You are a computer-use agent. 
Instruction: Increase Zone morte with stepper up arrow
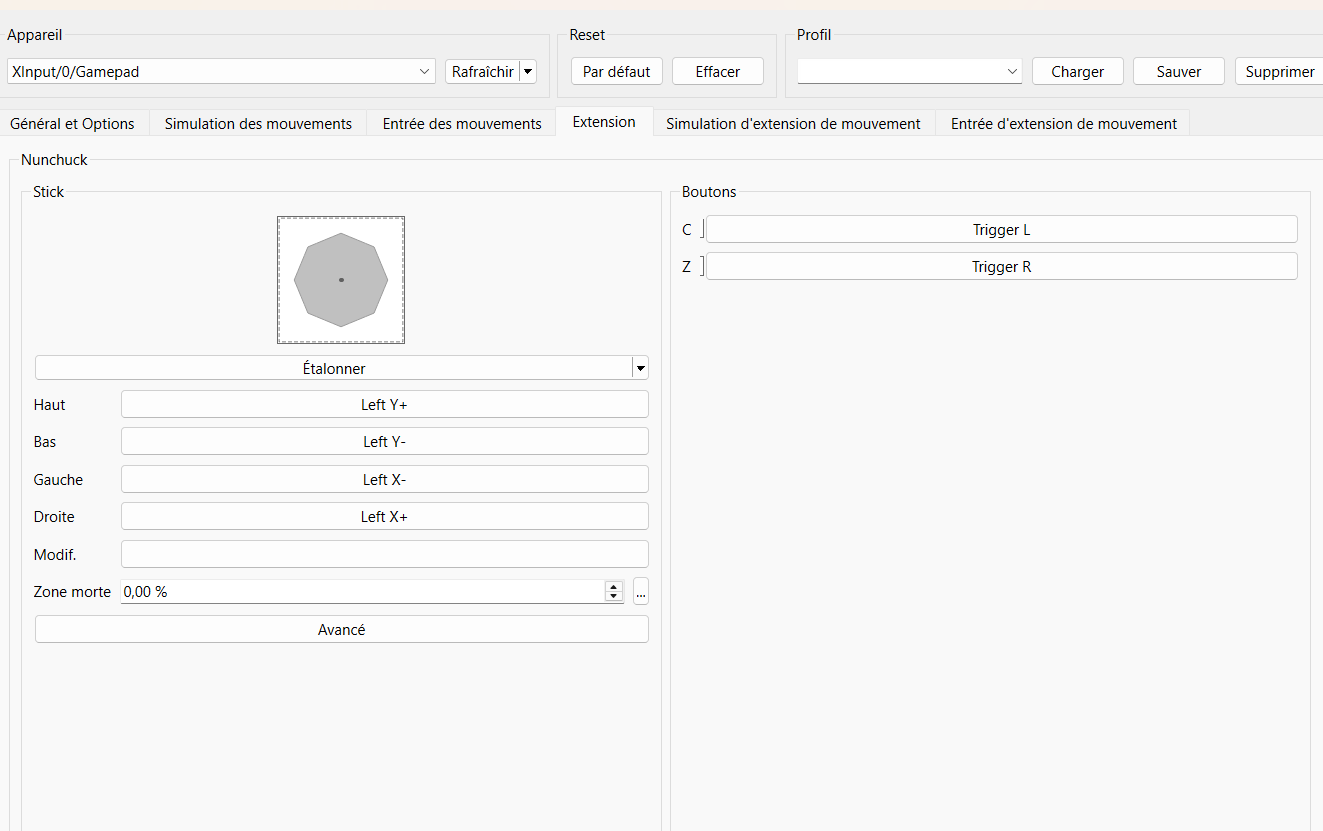614,587
